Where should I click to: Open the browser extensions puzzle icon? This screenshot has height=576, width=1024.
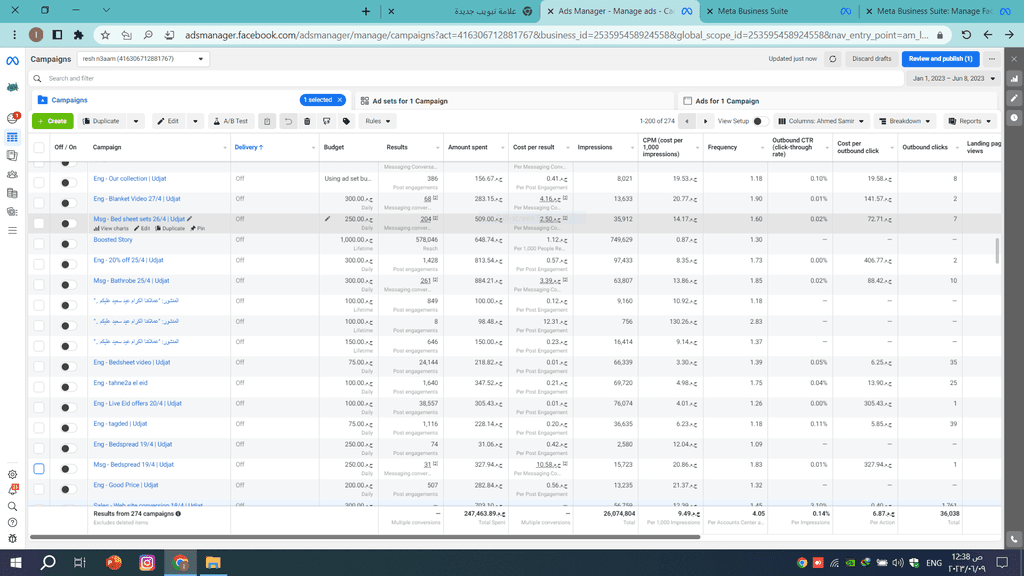78,35
